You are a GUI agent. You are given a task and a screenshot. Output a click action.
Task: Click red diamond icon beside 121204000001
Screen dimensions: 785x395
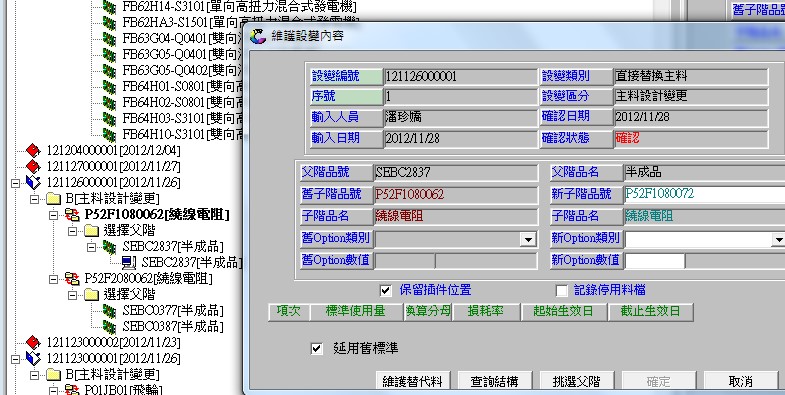point(33,150)
